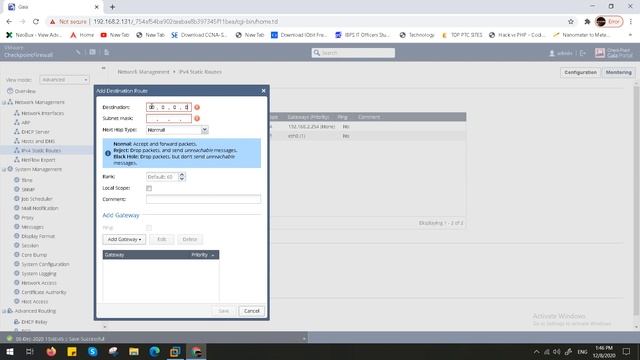Collapse the Advanced Routing tree group

coord(4,311)
